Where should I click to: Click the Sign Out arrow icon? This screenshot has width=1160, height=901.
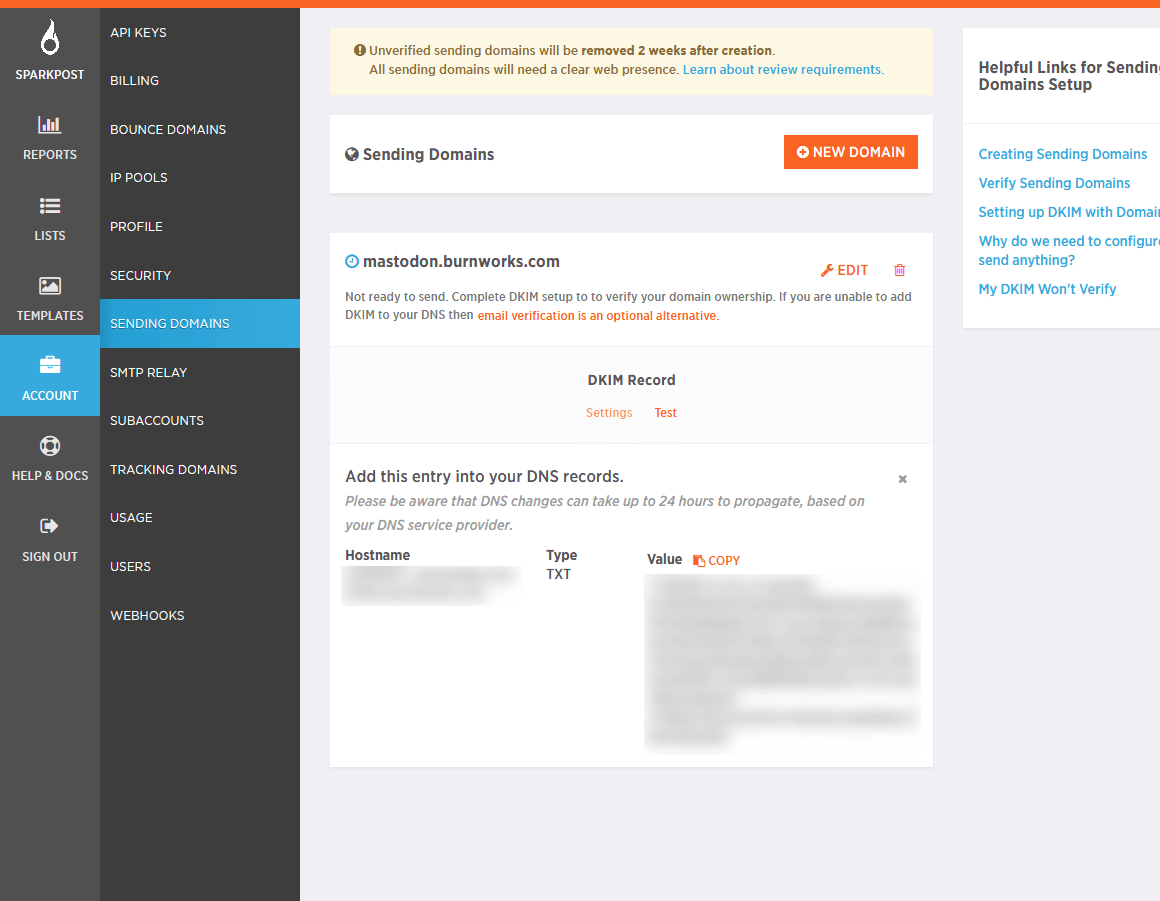(x=49, y=526)
